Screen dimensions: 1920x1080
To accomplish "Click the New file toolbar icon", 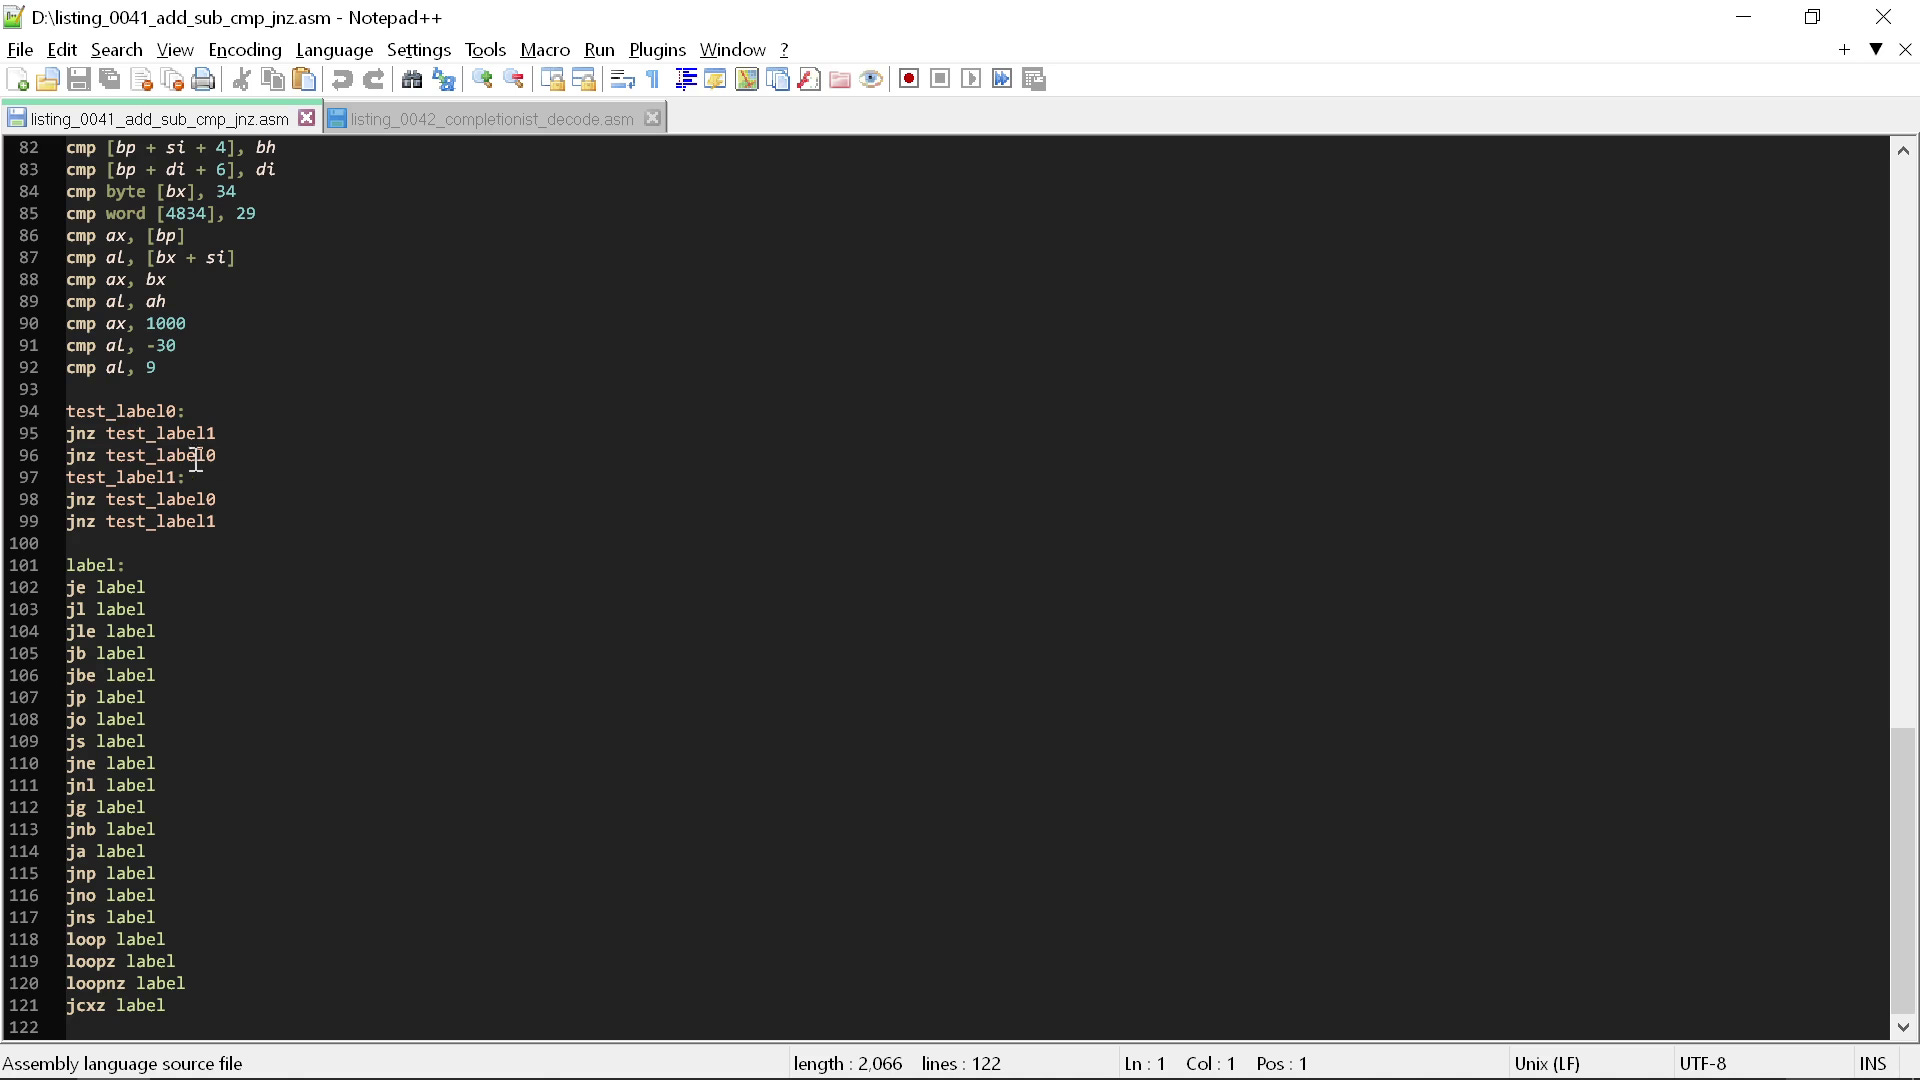I will [x=17, y=80].
